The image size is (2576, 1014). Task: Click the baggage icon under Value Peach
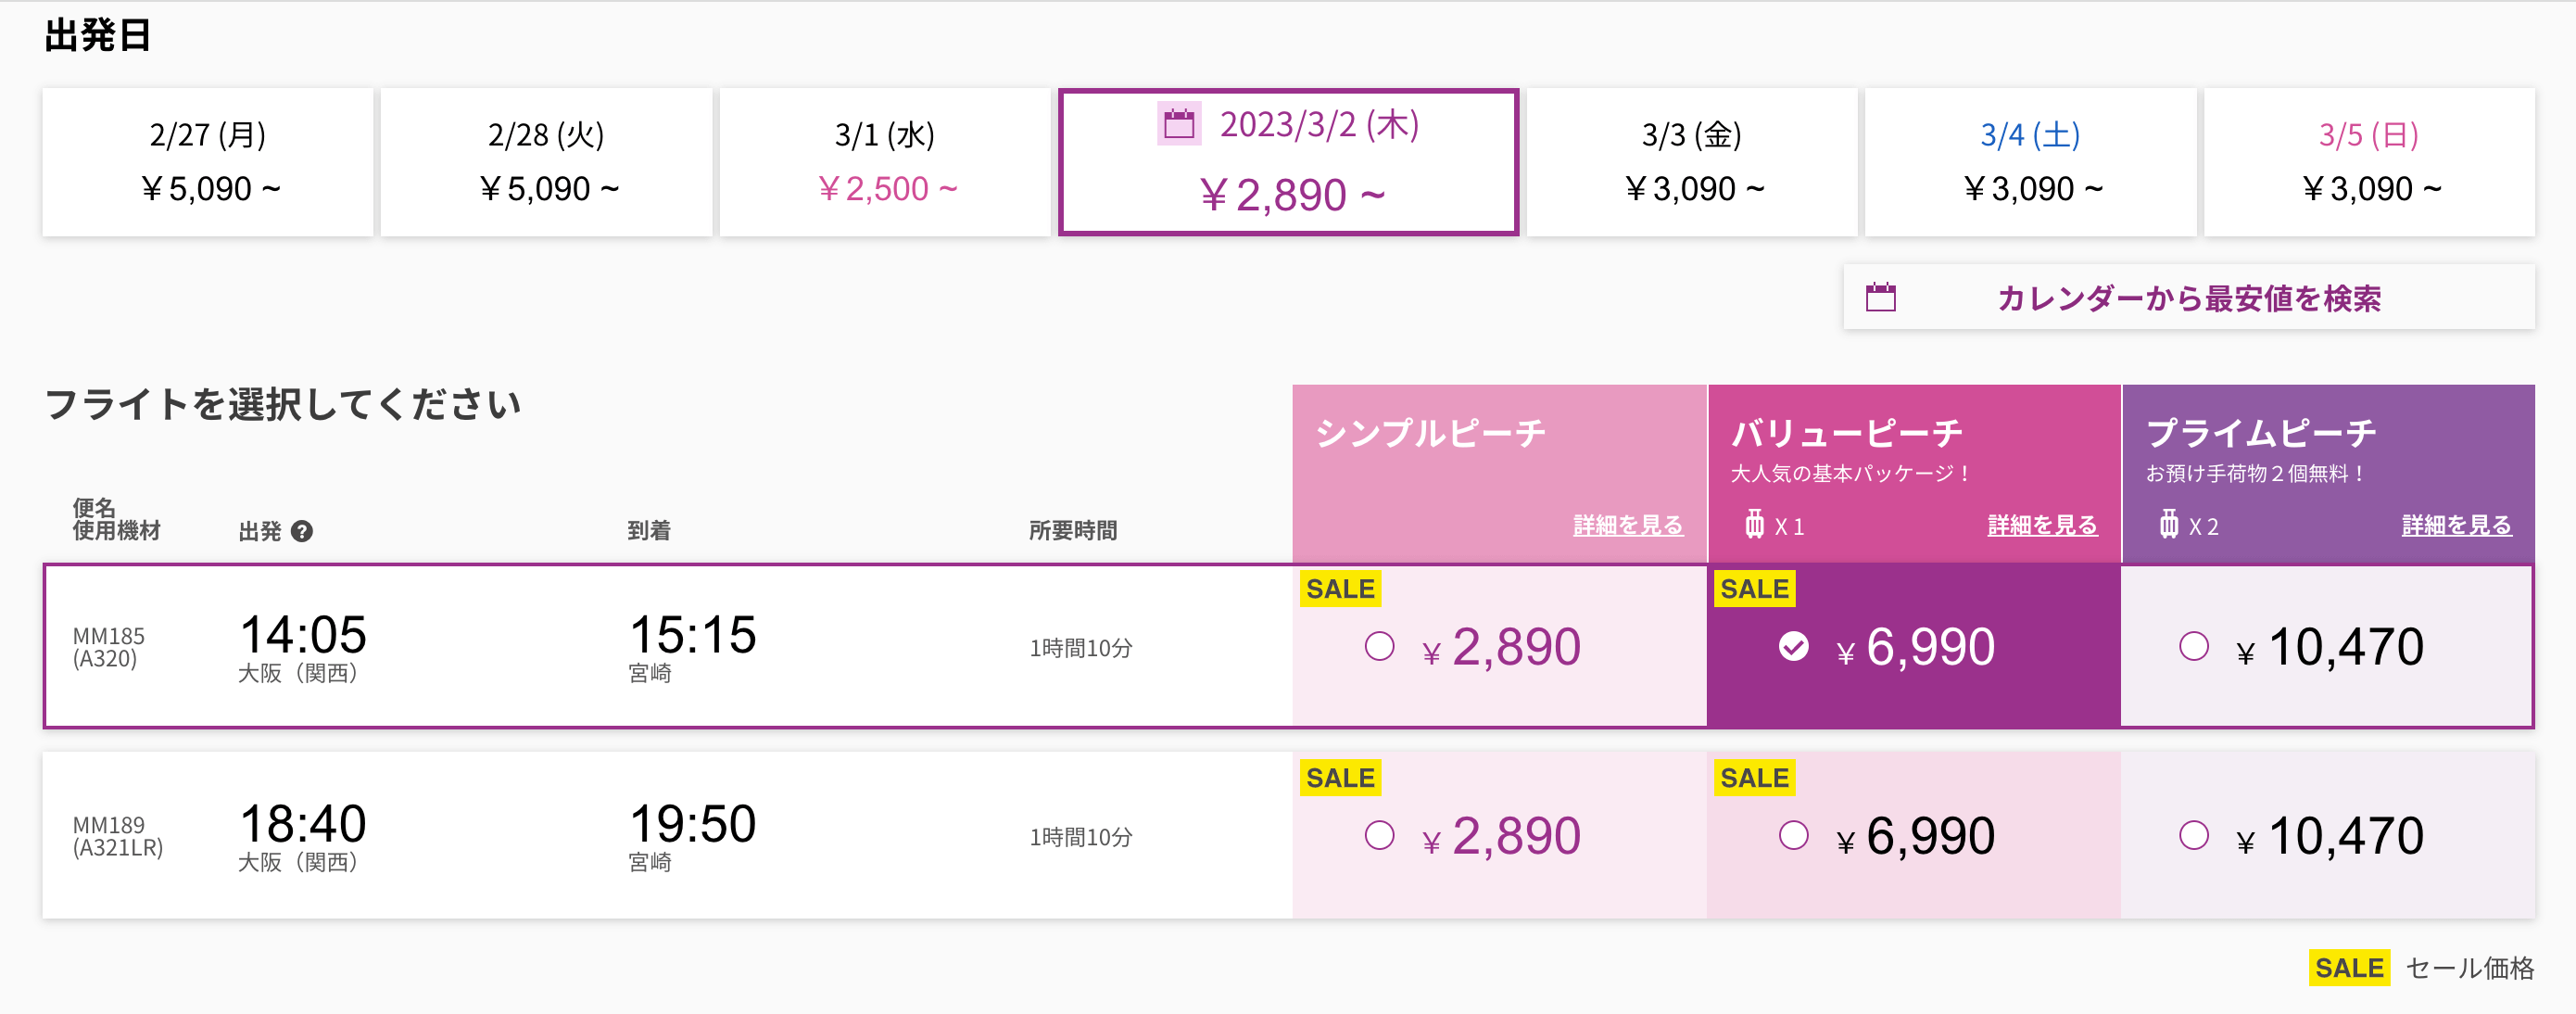1754,524
